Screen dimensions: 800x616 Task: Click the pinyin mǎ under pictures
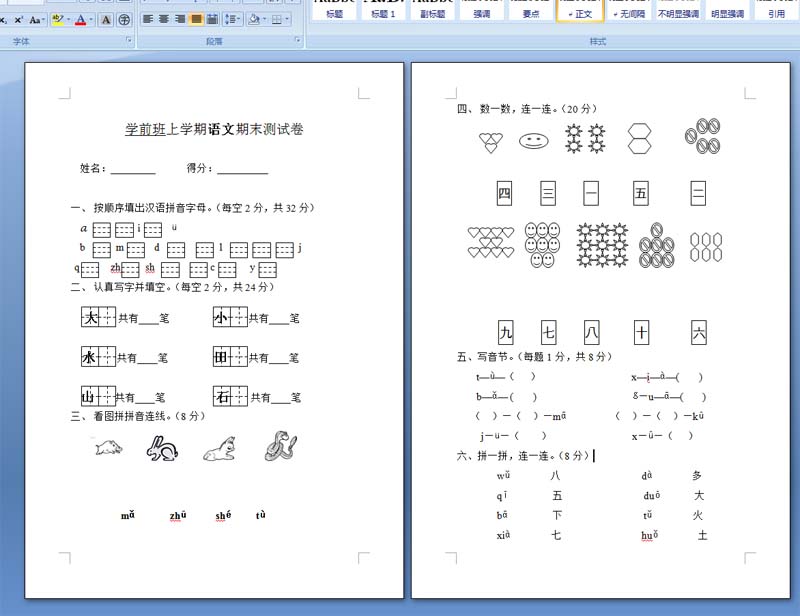(128, 515)
